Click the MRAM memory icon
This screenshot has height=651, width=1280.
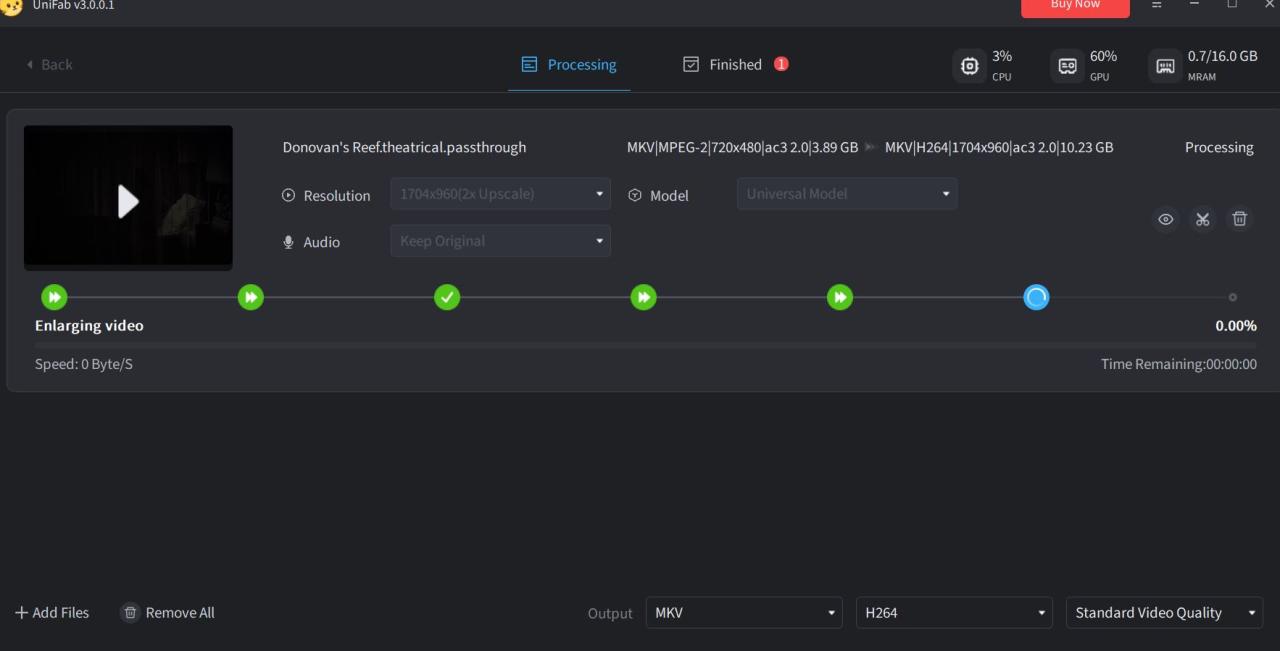tap(1165, 66)
